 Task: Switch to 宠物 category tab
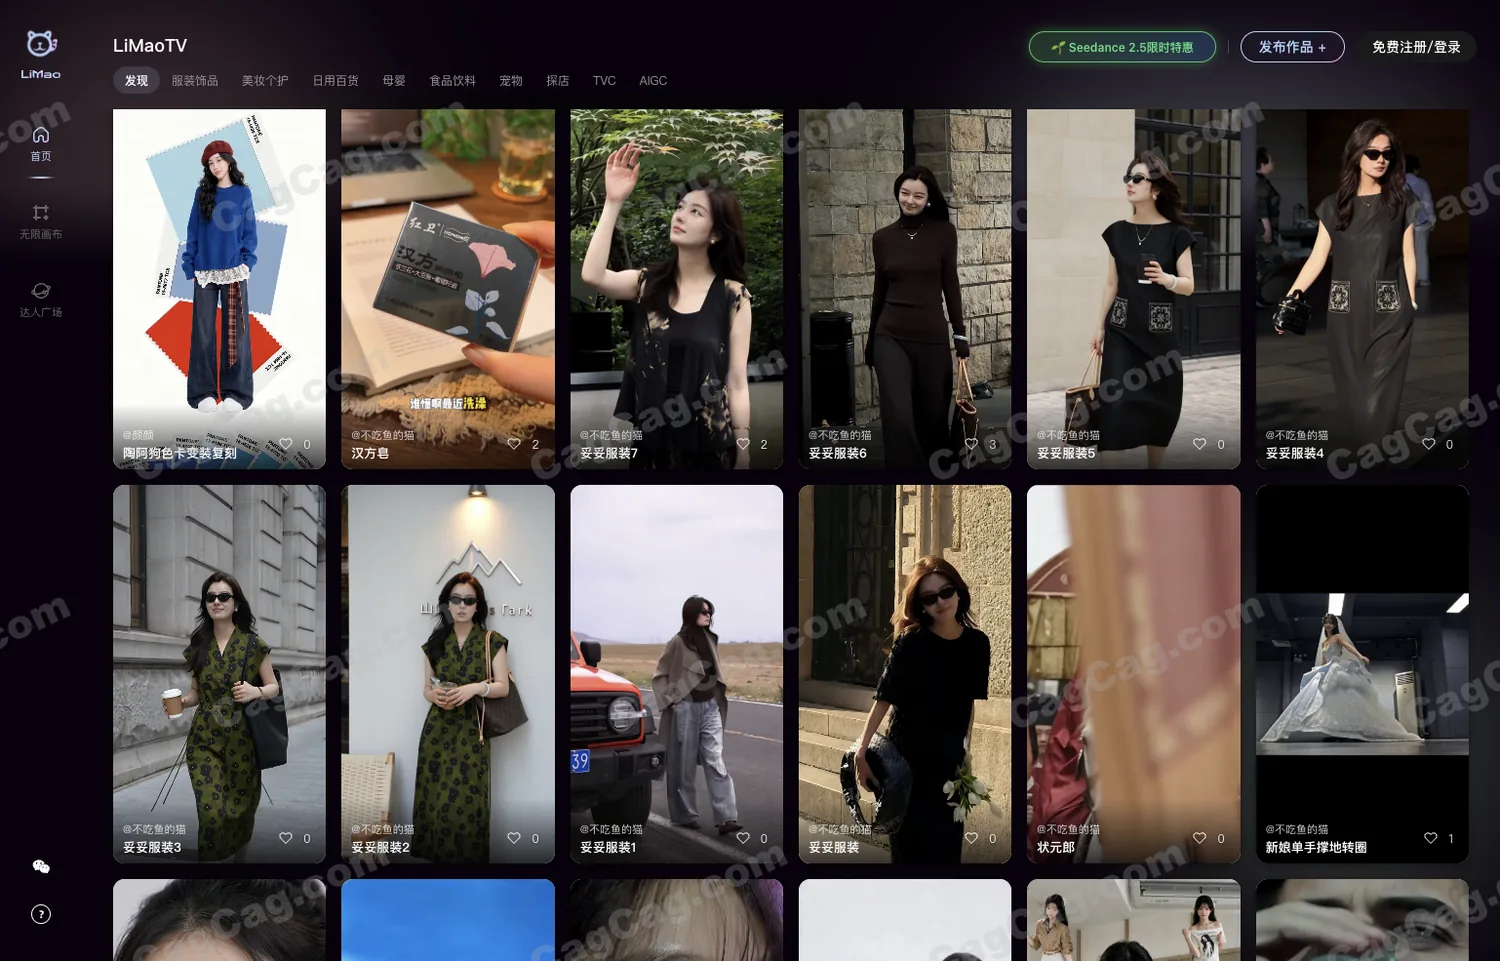coord(511,81)
